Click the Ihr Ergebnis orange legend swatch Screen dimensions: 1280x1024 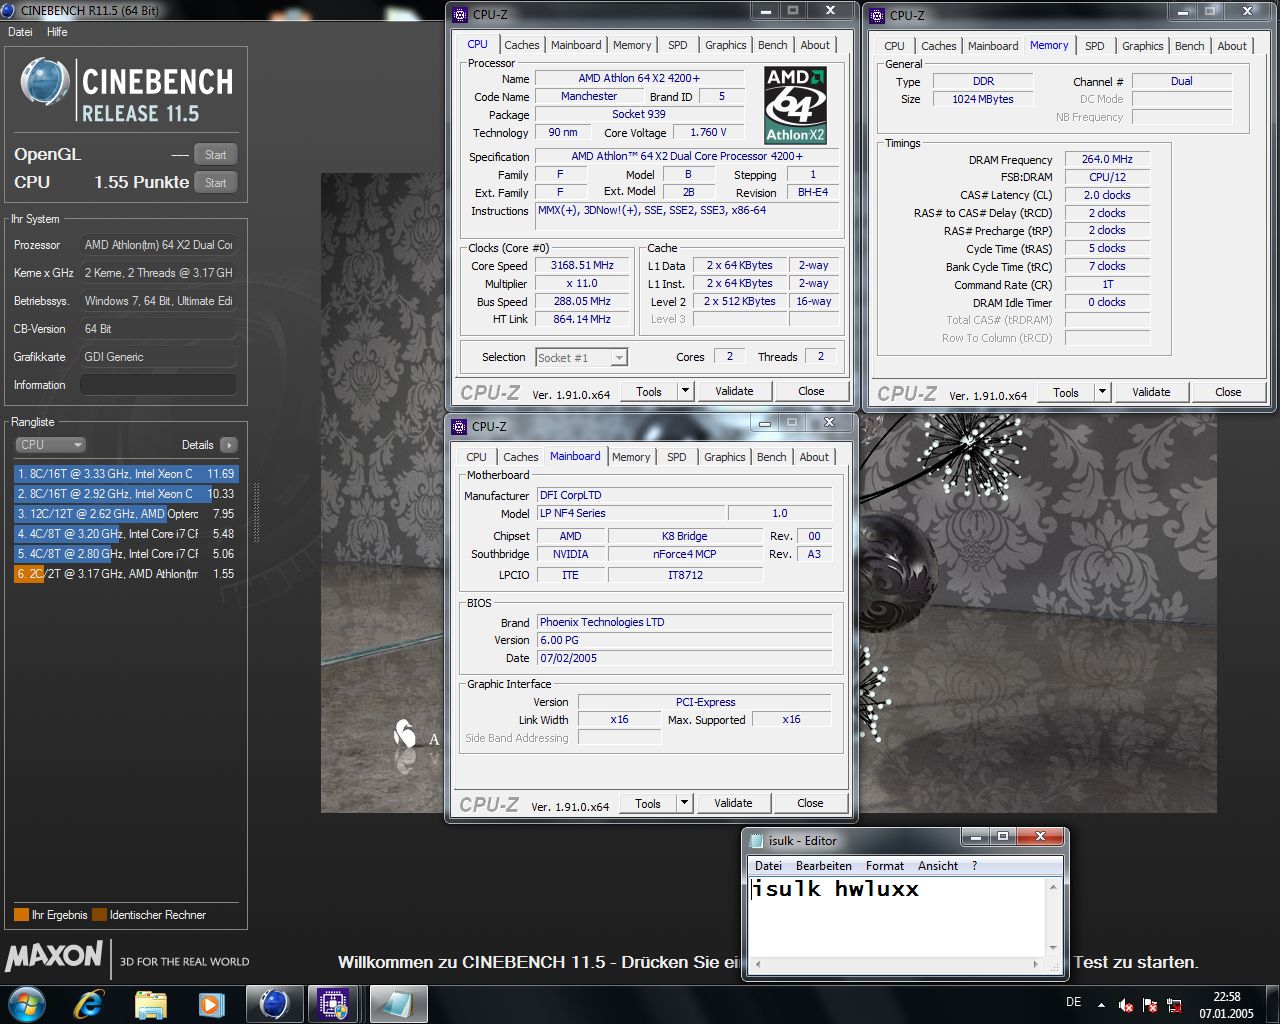coord(21,915)
